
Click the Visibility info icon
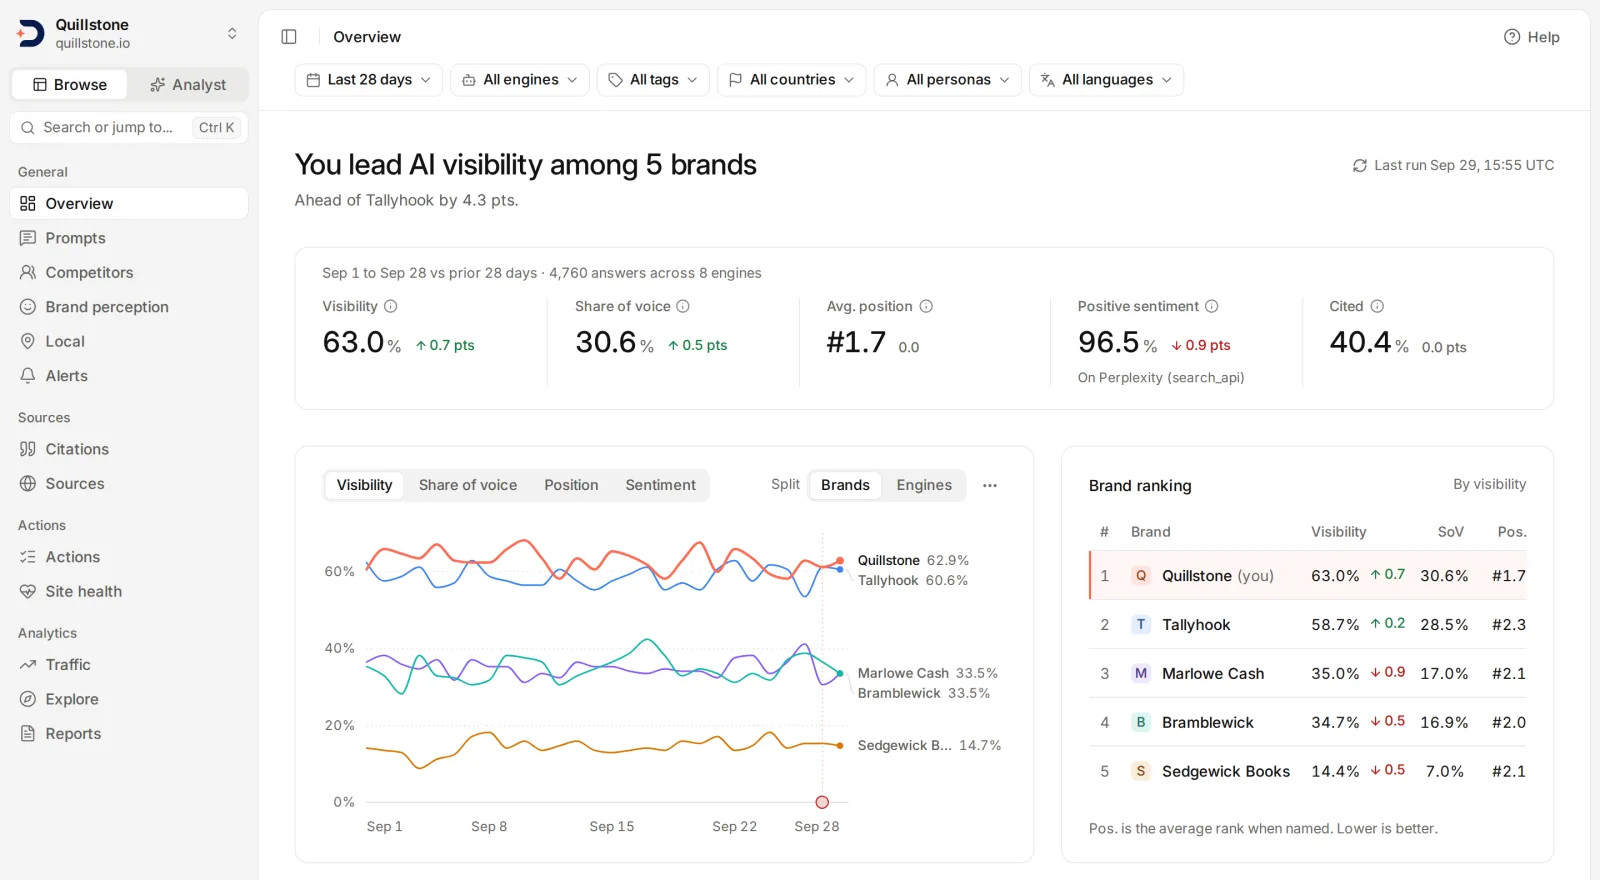tap(391, 306)
